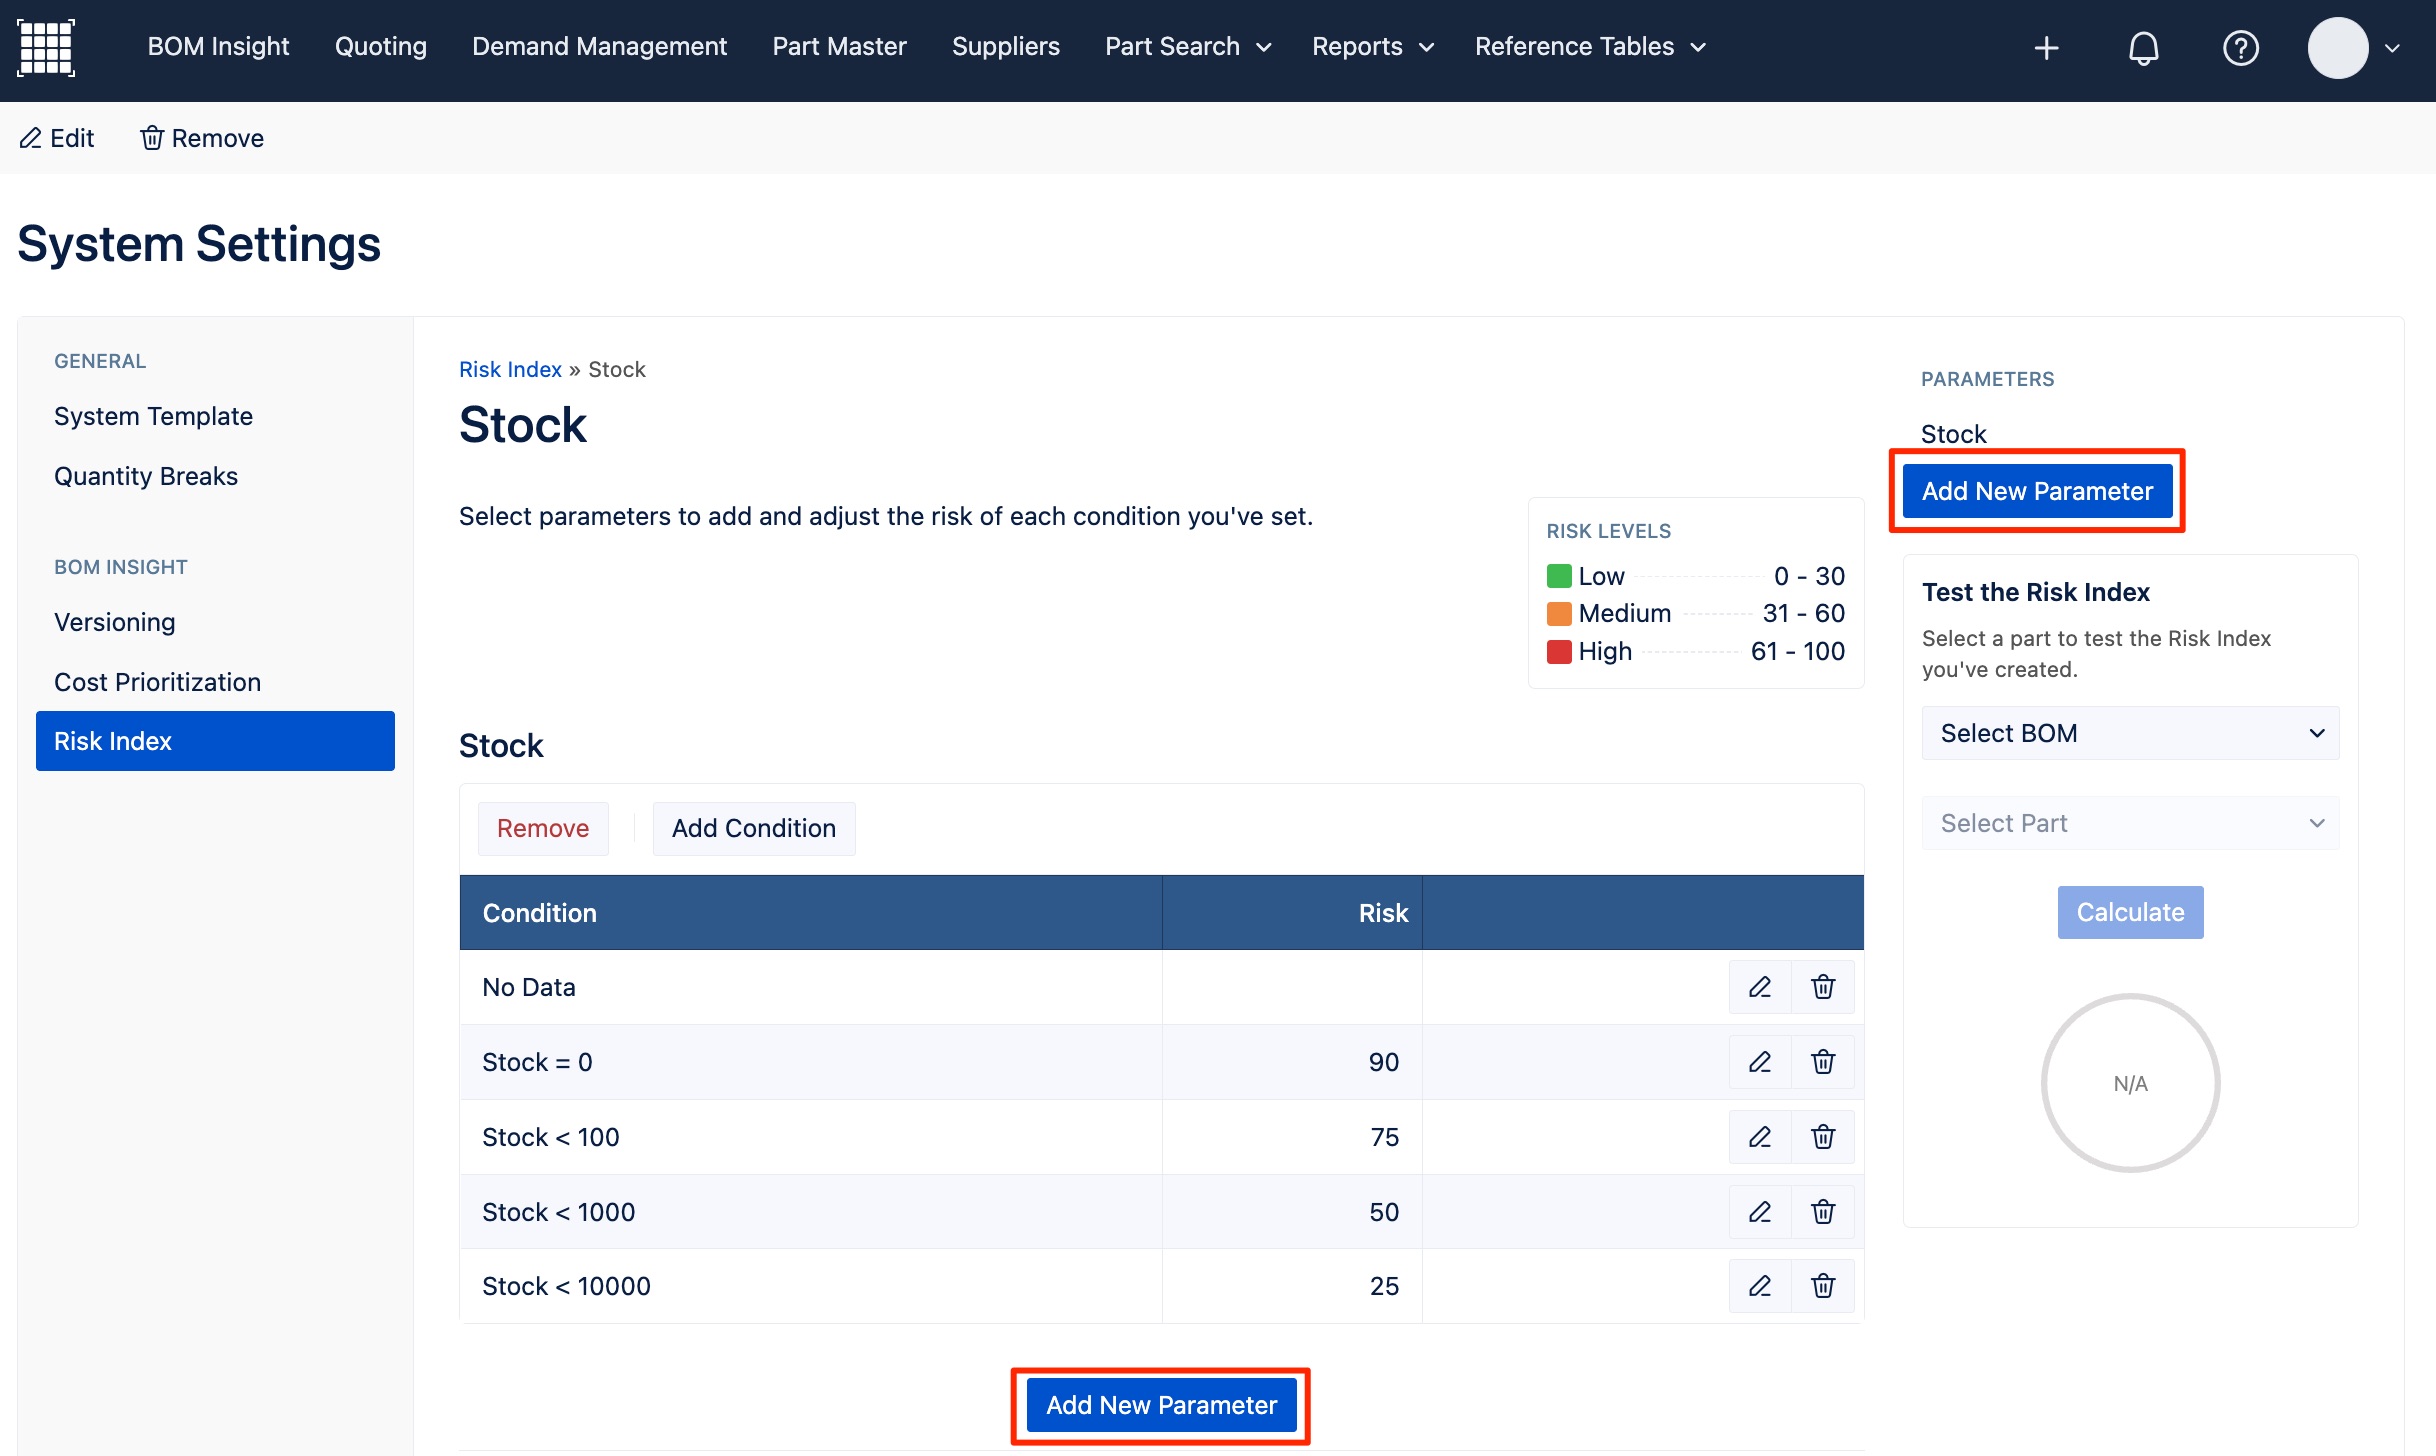Click the Condition column header
Viewport: 2436px width, 1456px height.
point(811,913)
